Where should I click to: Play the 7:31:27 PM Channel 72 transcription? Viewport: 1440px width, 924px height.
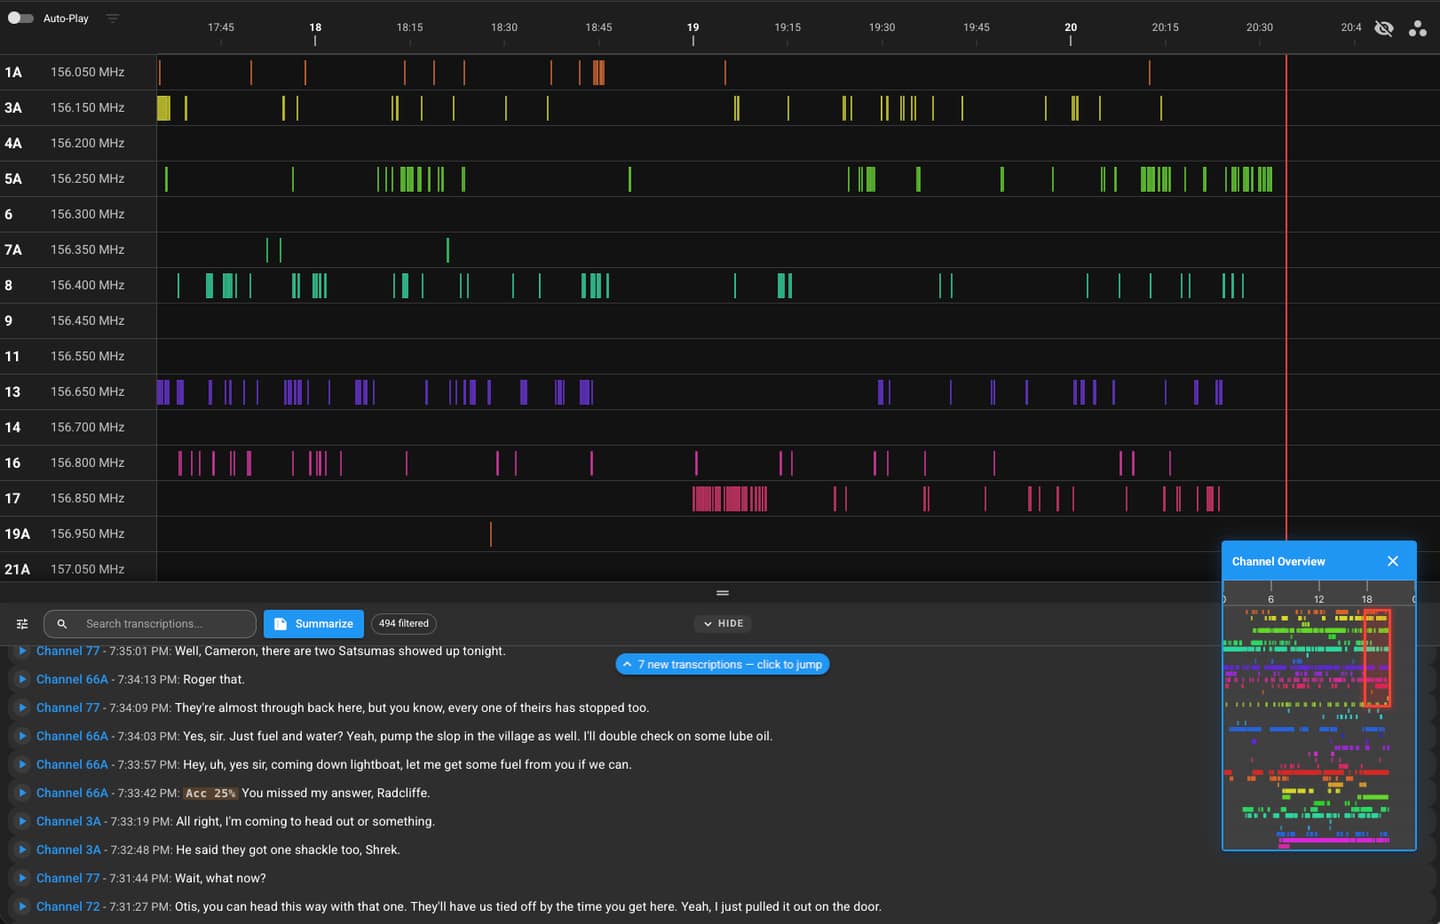coord(22,907)
